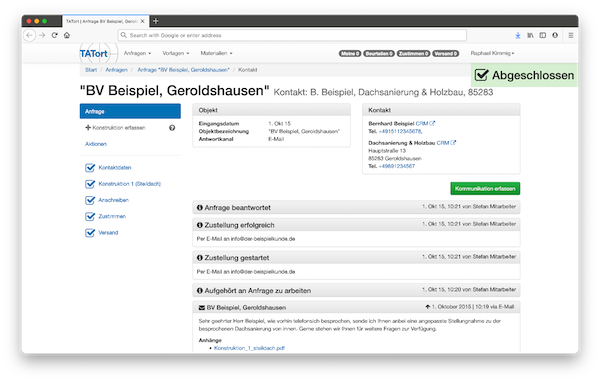Click the Antwortkanal value "E-Mail"
Image resolution: width=600 pixels, height=382 pixels.
pyautogui.click(x=276, y=139)
